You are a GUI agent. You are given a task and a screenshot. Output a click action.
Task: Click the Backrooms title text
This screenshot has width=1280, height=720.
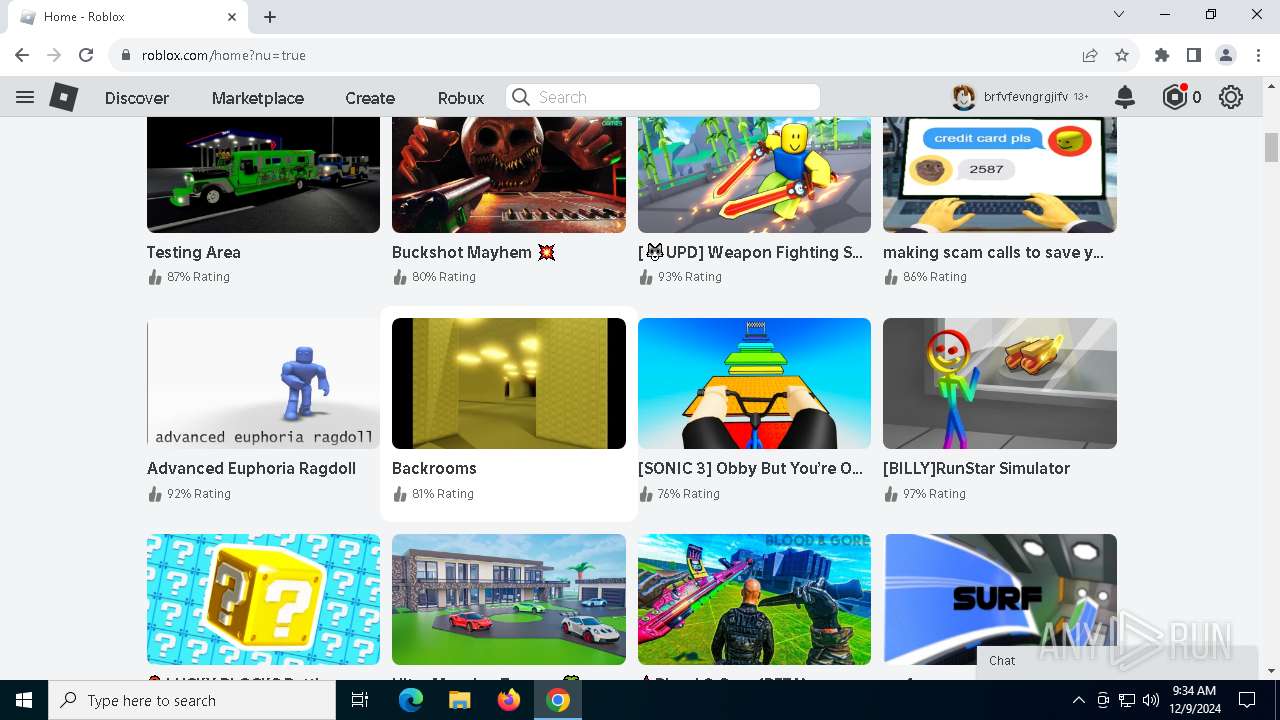coord(434,468)
